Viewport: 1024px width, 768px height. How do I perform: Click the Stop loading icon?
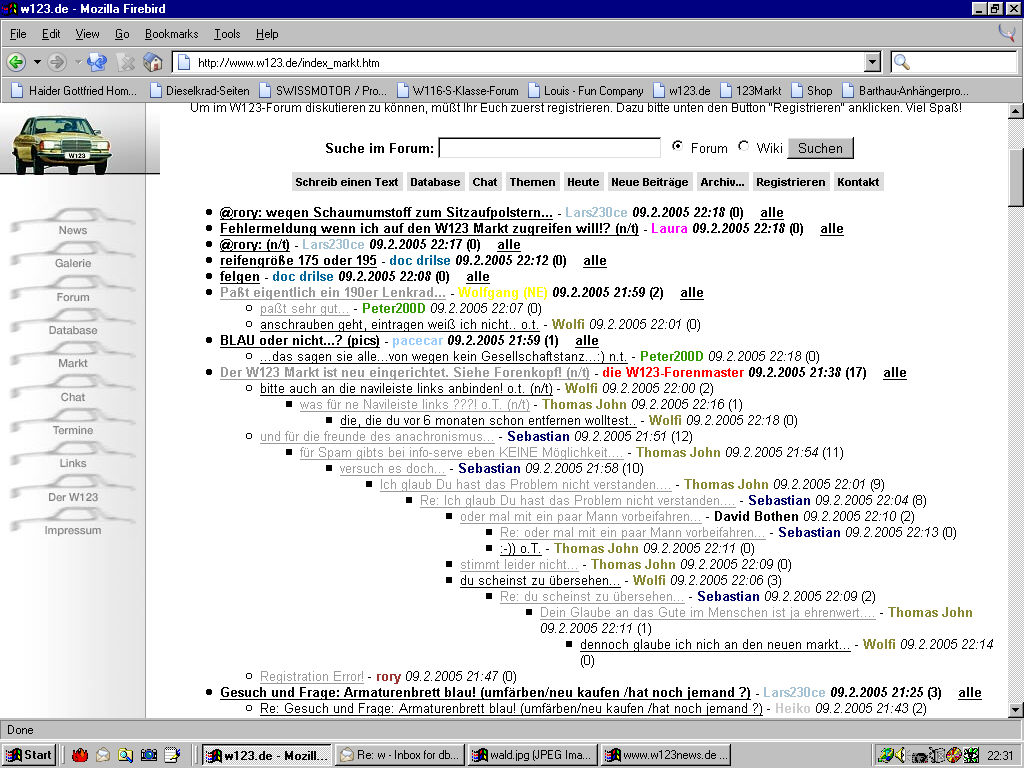pos(126,62)
